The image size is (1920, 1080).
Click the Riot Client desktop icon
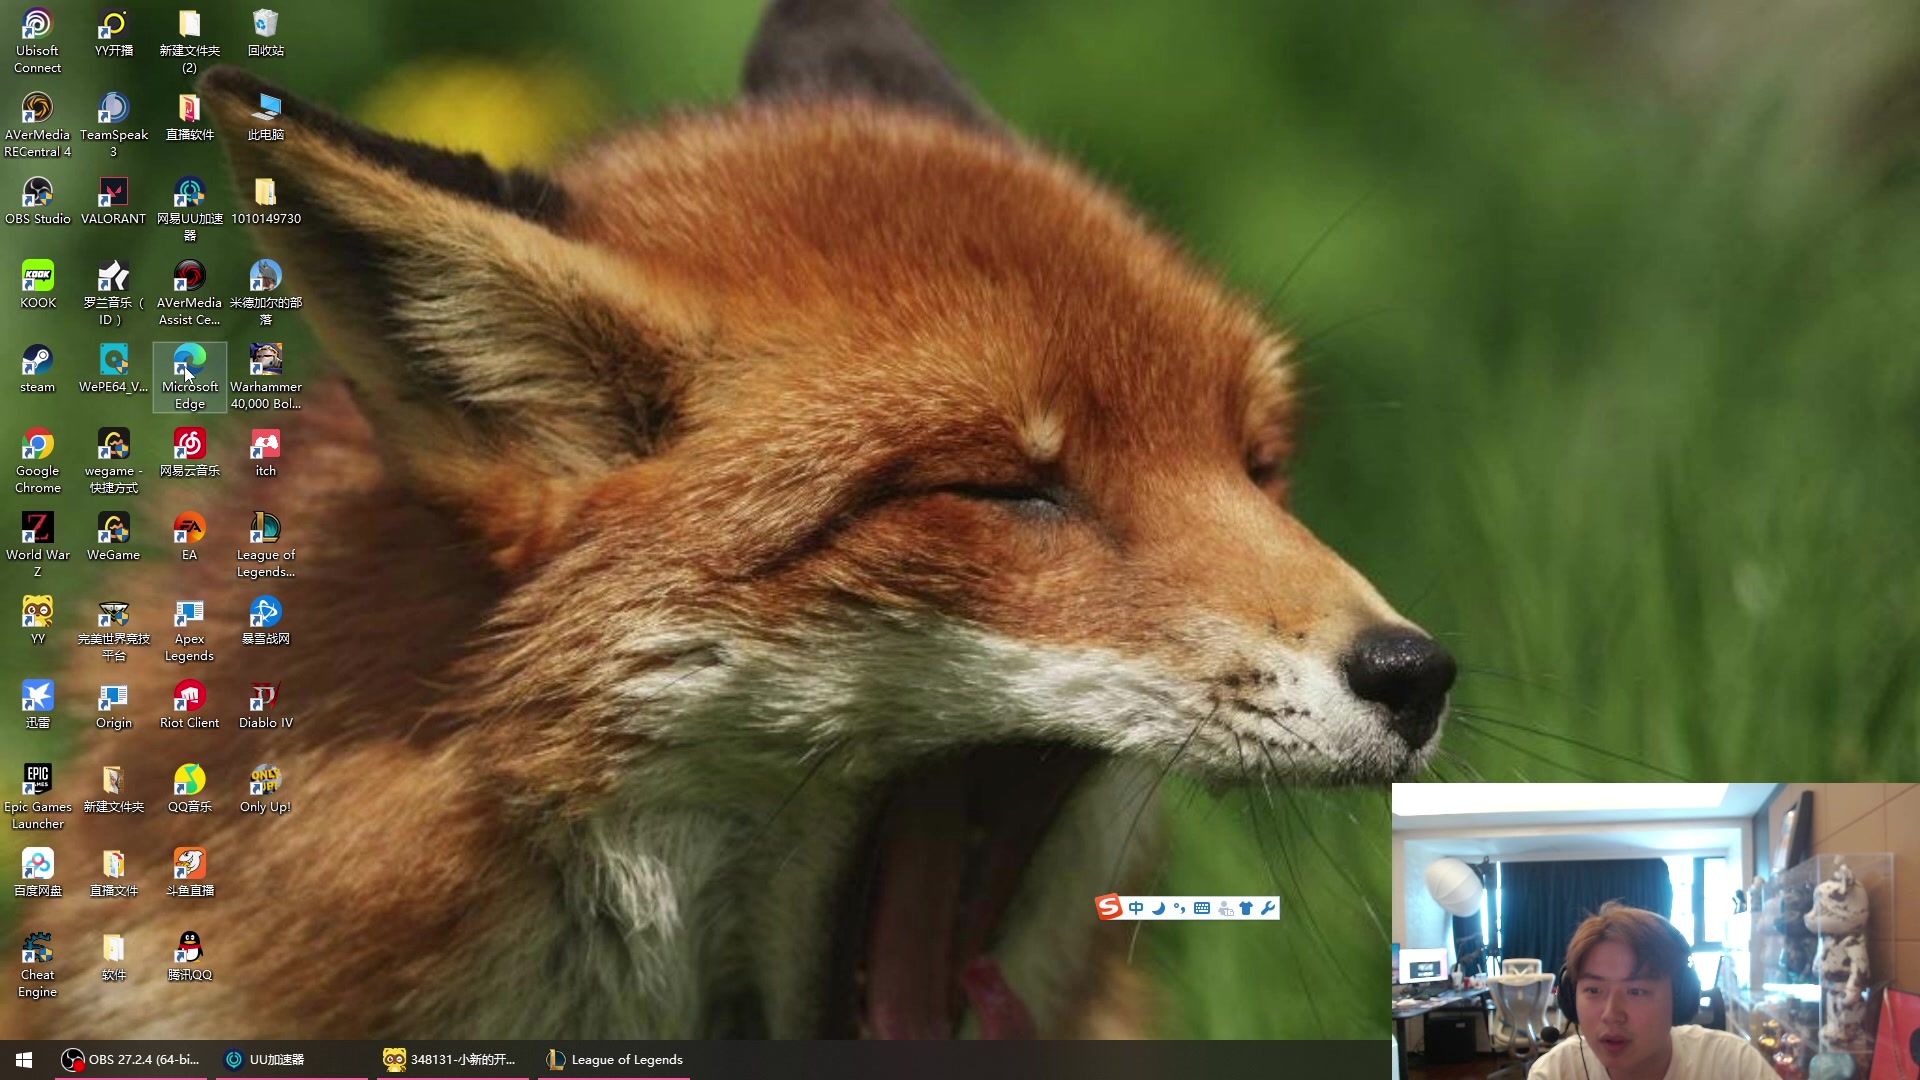[189, 698]
